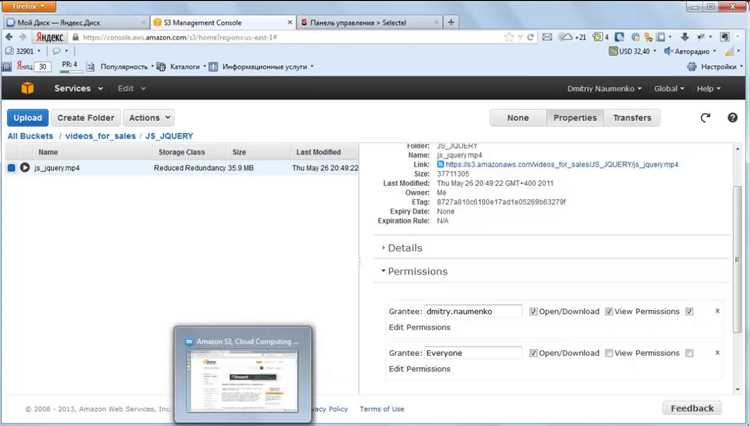
Task: Click the weather cloud +21 icon
Action: click(573, 37)
